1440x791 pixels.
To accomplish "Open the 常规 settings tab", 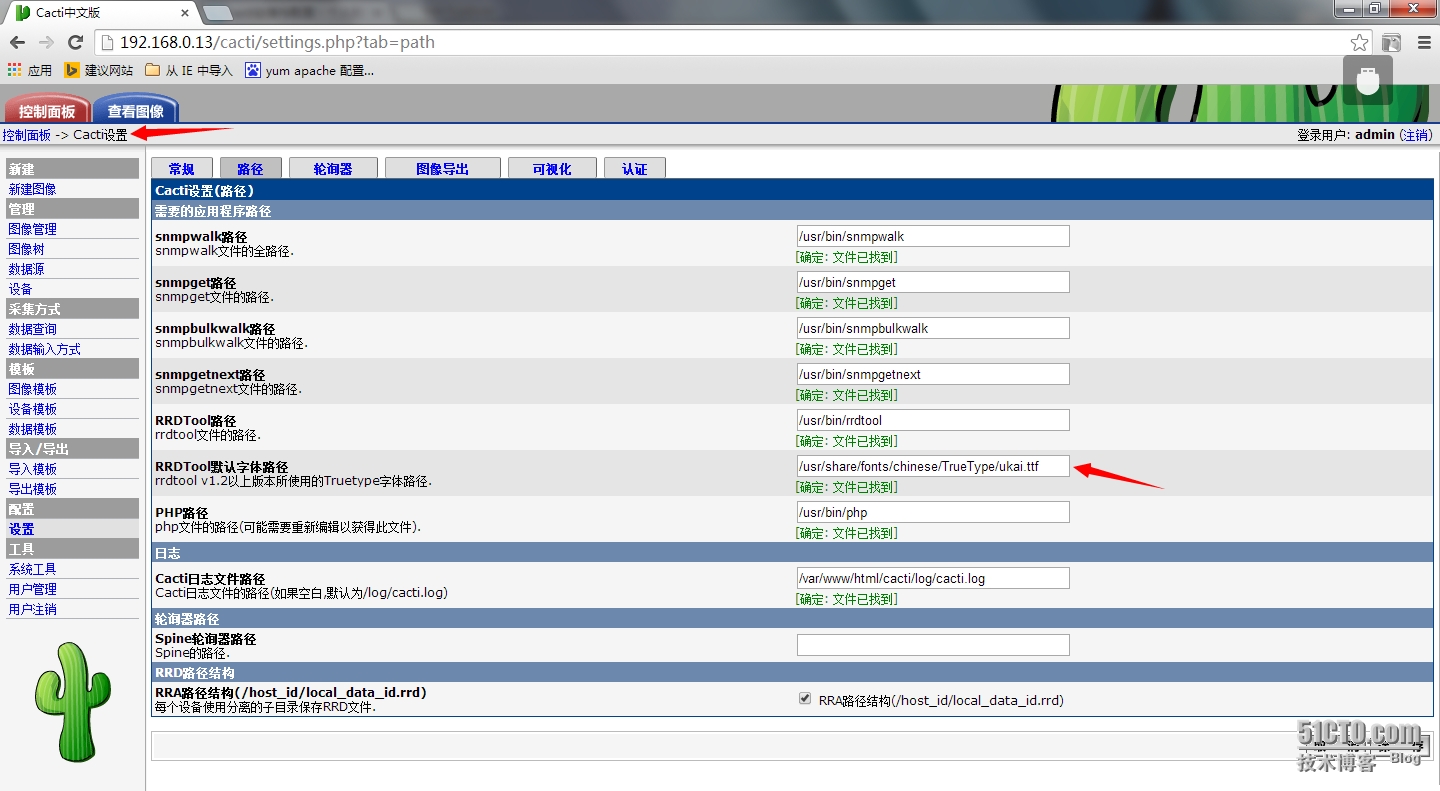I will pos(181,168).
